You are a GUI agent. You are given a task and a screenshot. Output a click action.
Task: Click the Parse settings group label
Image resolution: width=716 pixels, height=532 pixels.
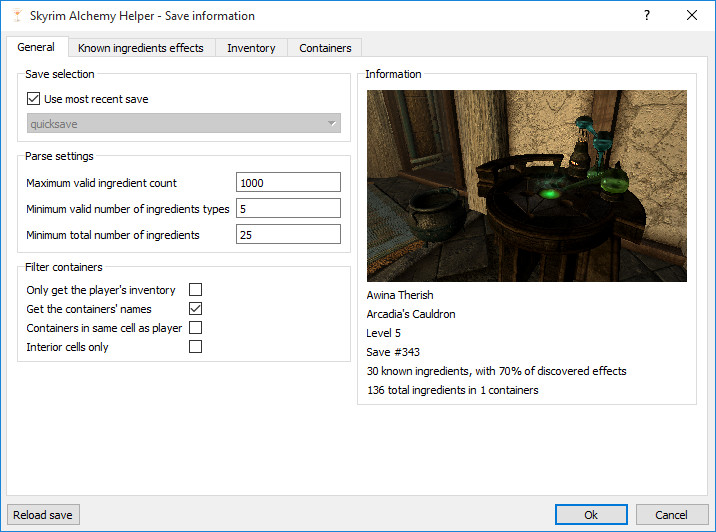pos(59,156)
